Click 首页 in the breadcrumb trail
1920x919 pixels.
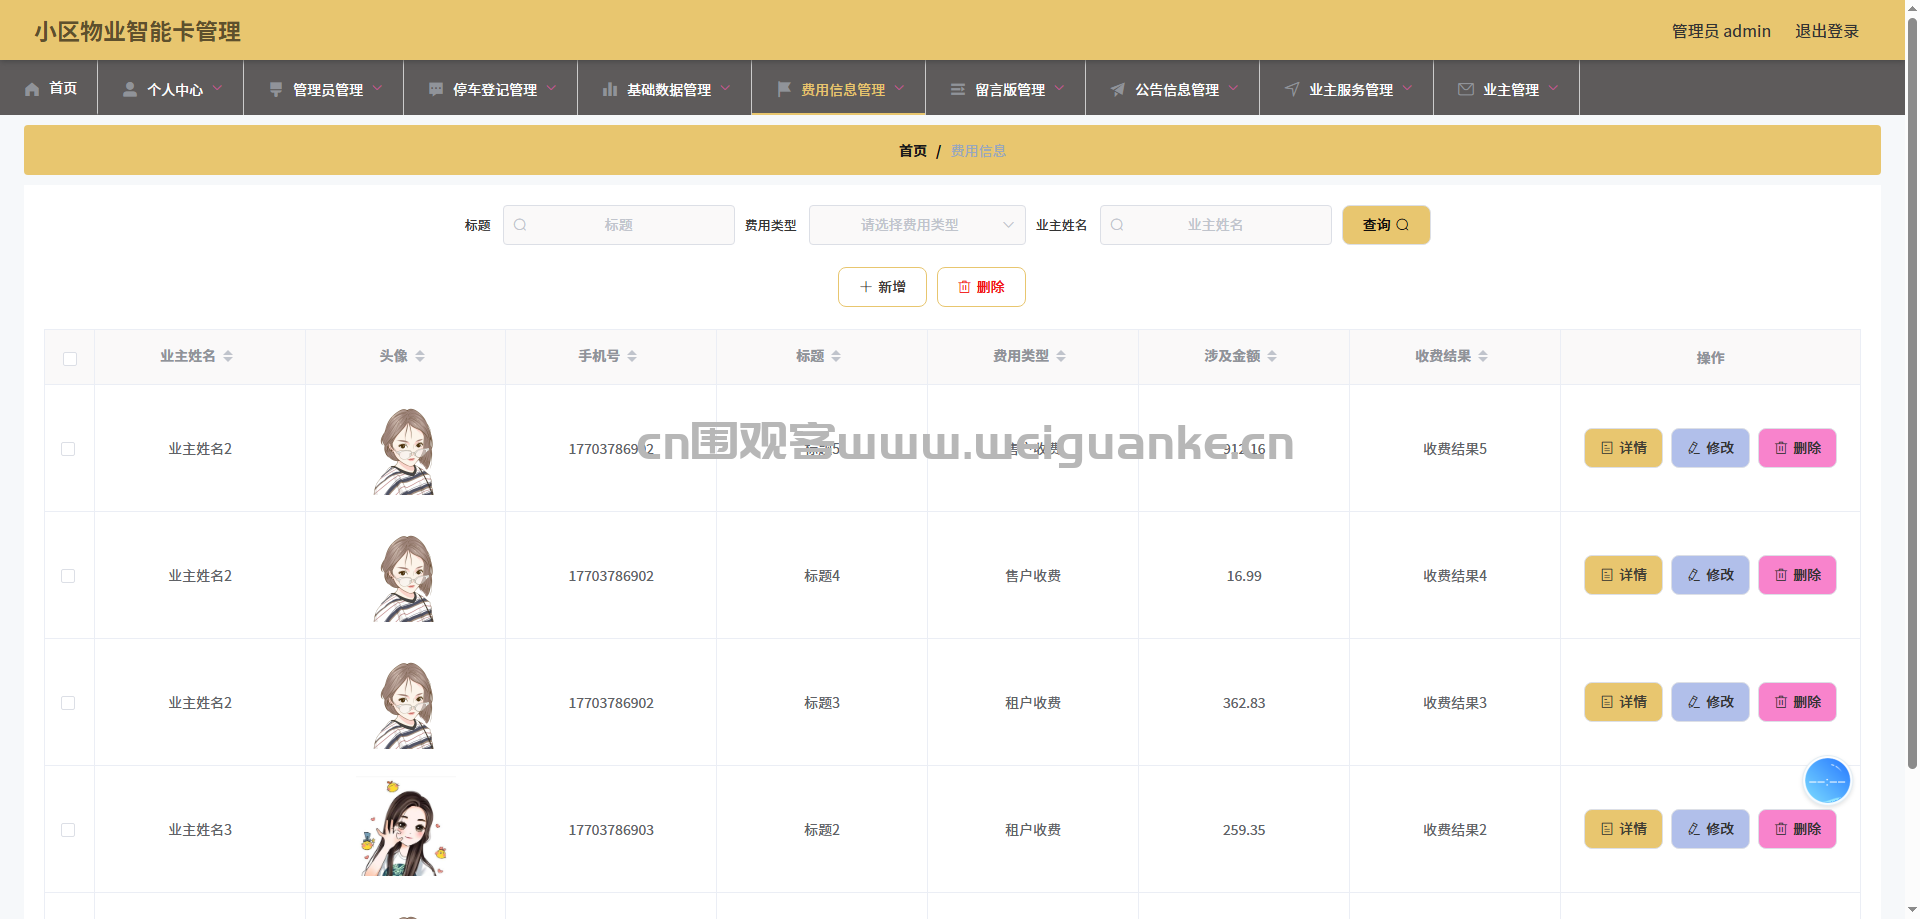tap(912, 151)
